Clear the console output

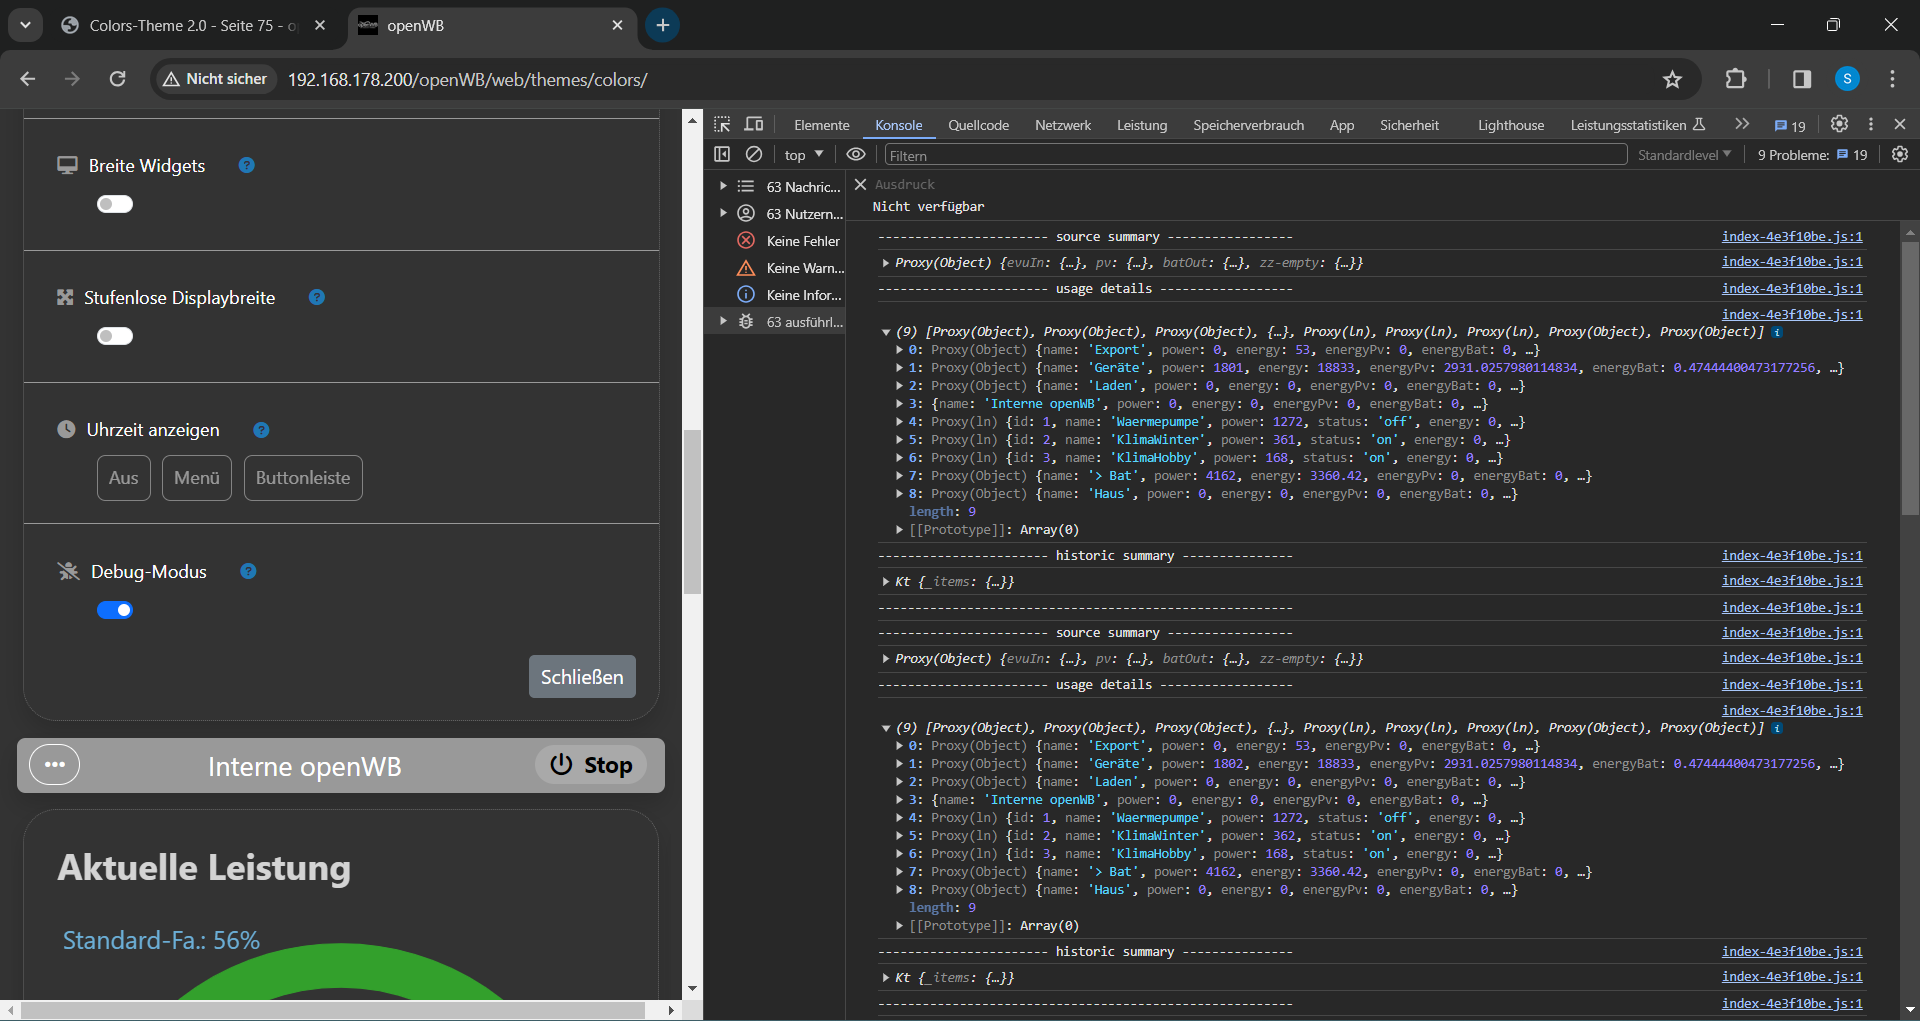pos(754,154)
